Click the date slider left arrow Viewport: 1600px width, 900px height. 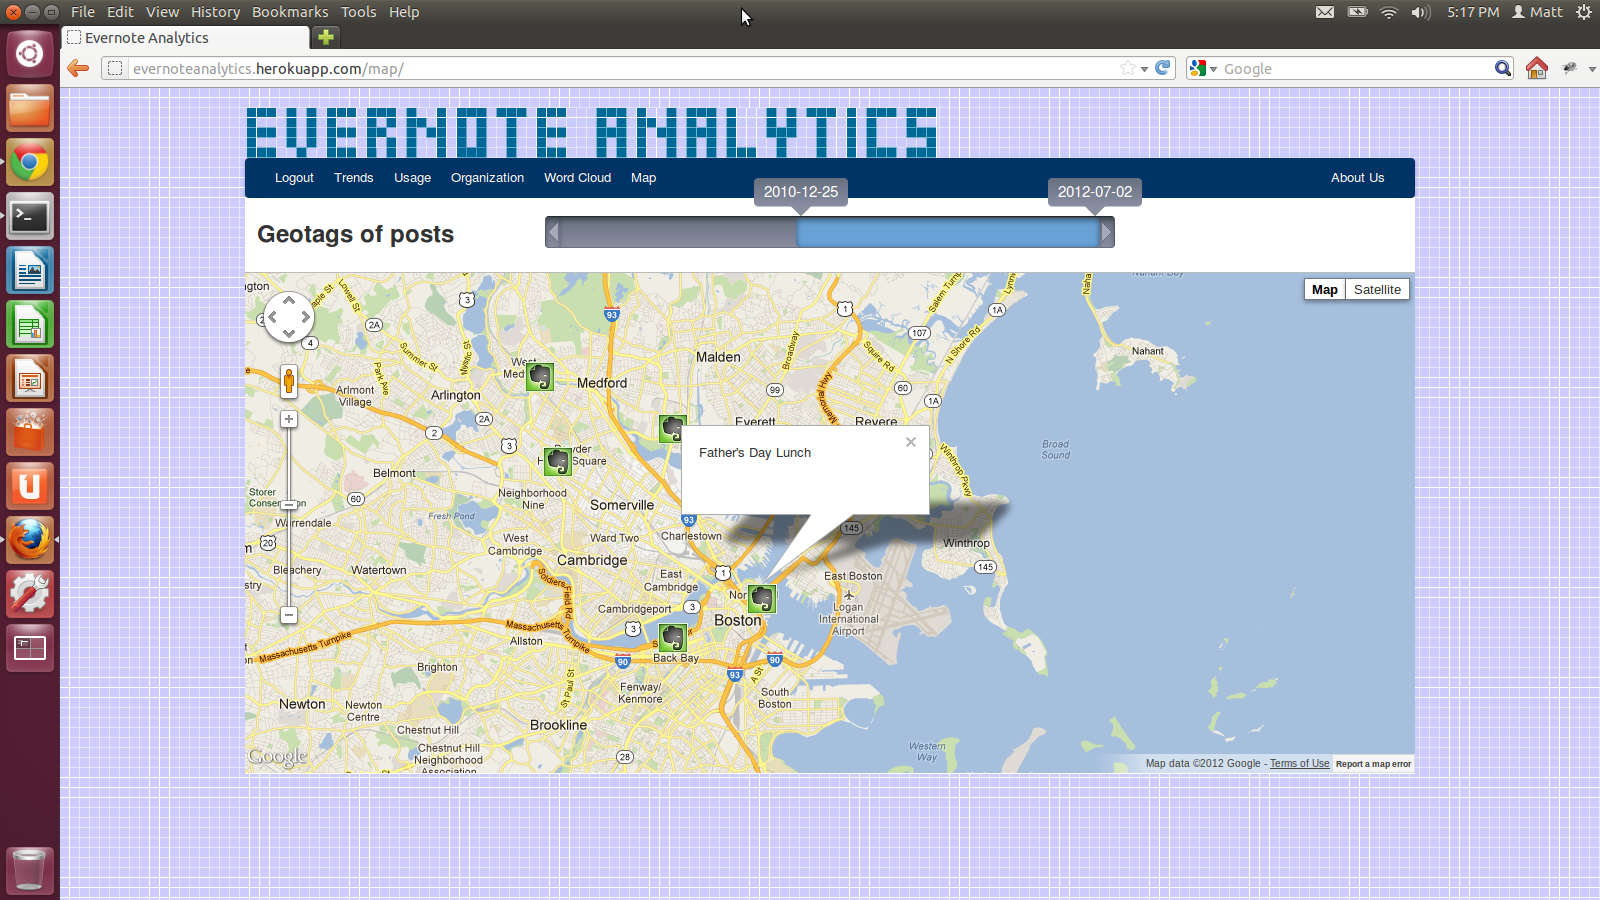553,233
